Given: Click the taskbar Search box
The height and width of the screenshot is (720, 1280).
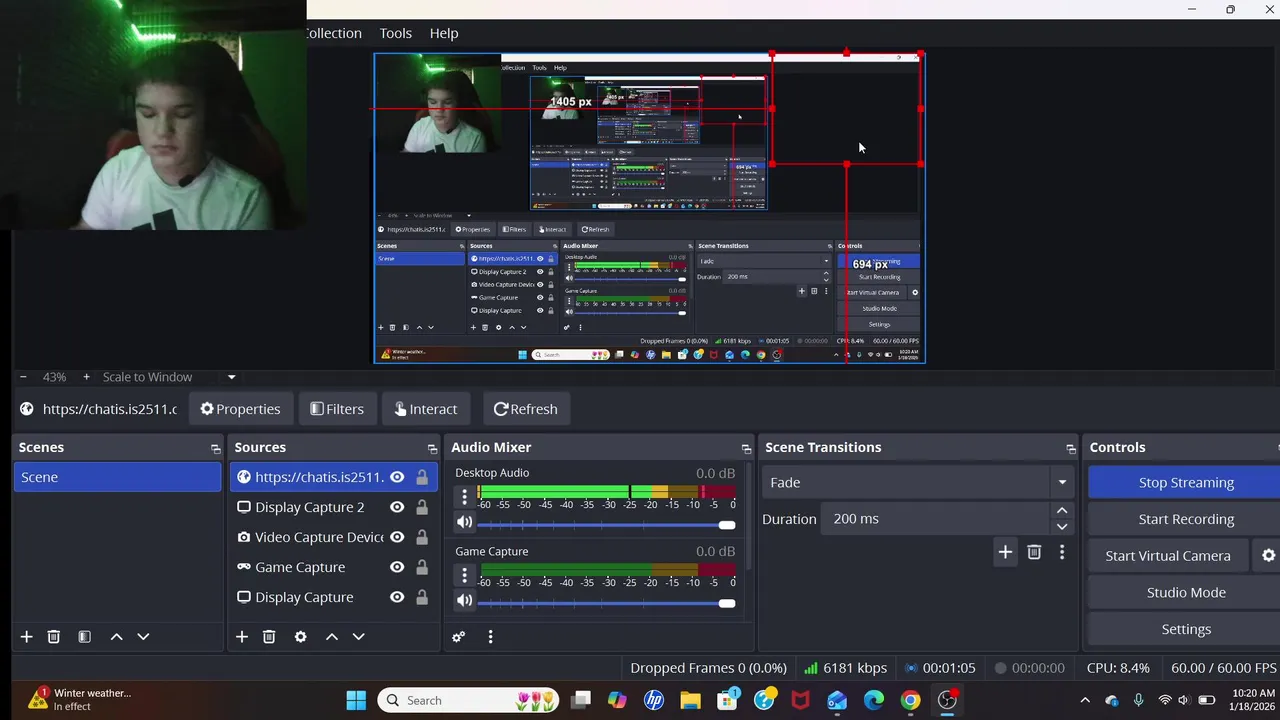Looking at the screenshot, I should (470, 700).
